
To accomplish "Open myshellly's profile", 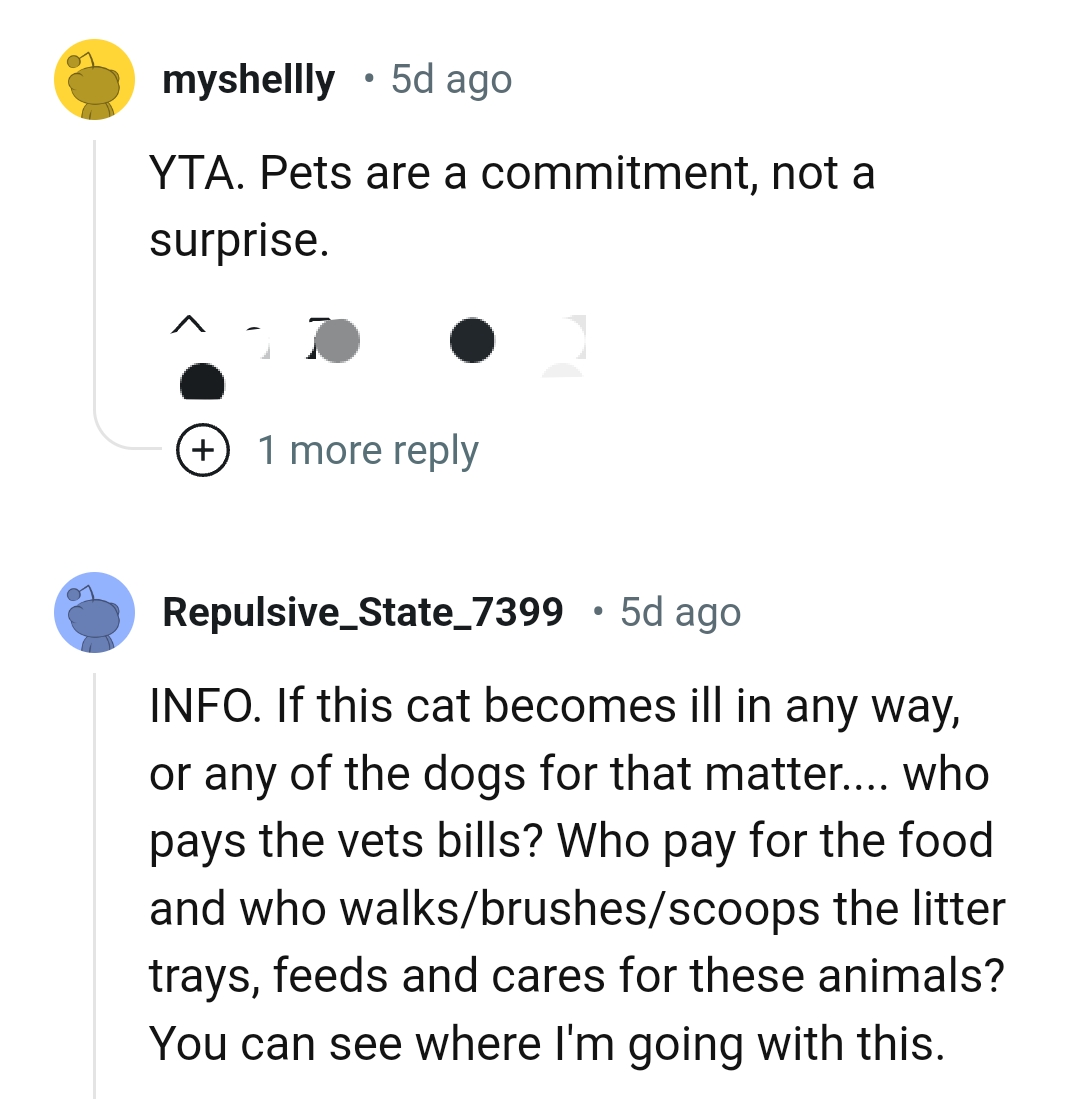I will [248, 80].
